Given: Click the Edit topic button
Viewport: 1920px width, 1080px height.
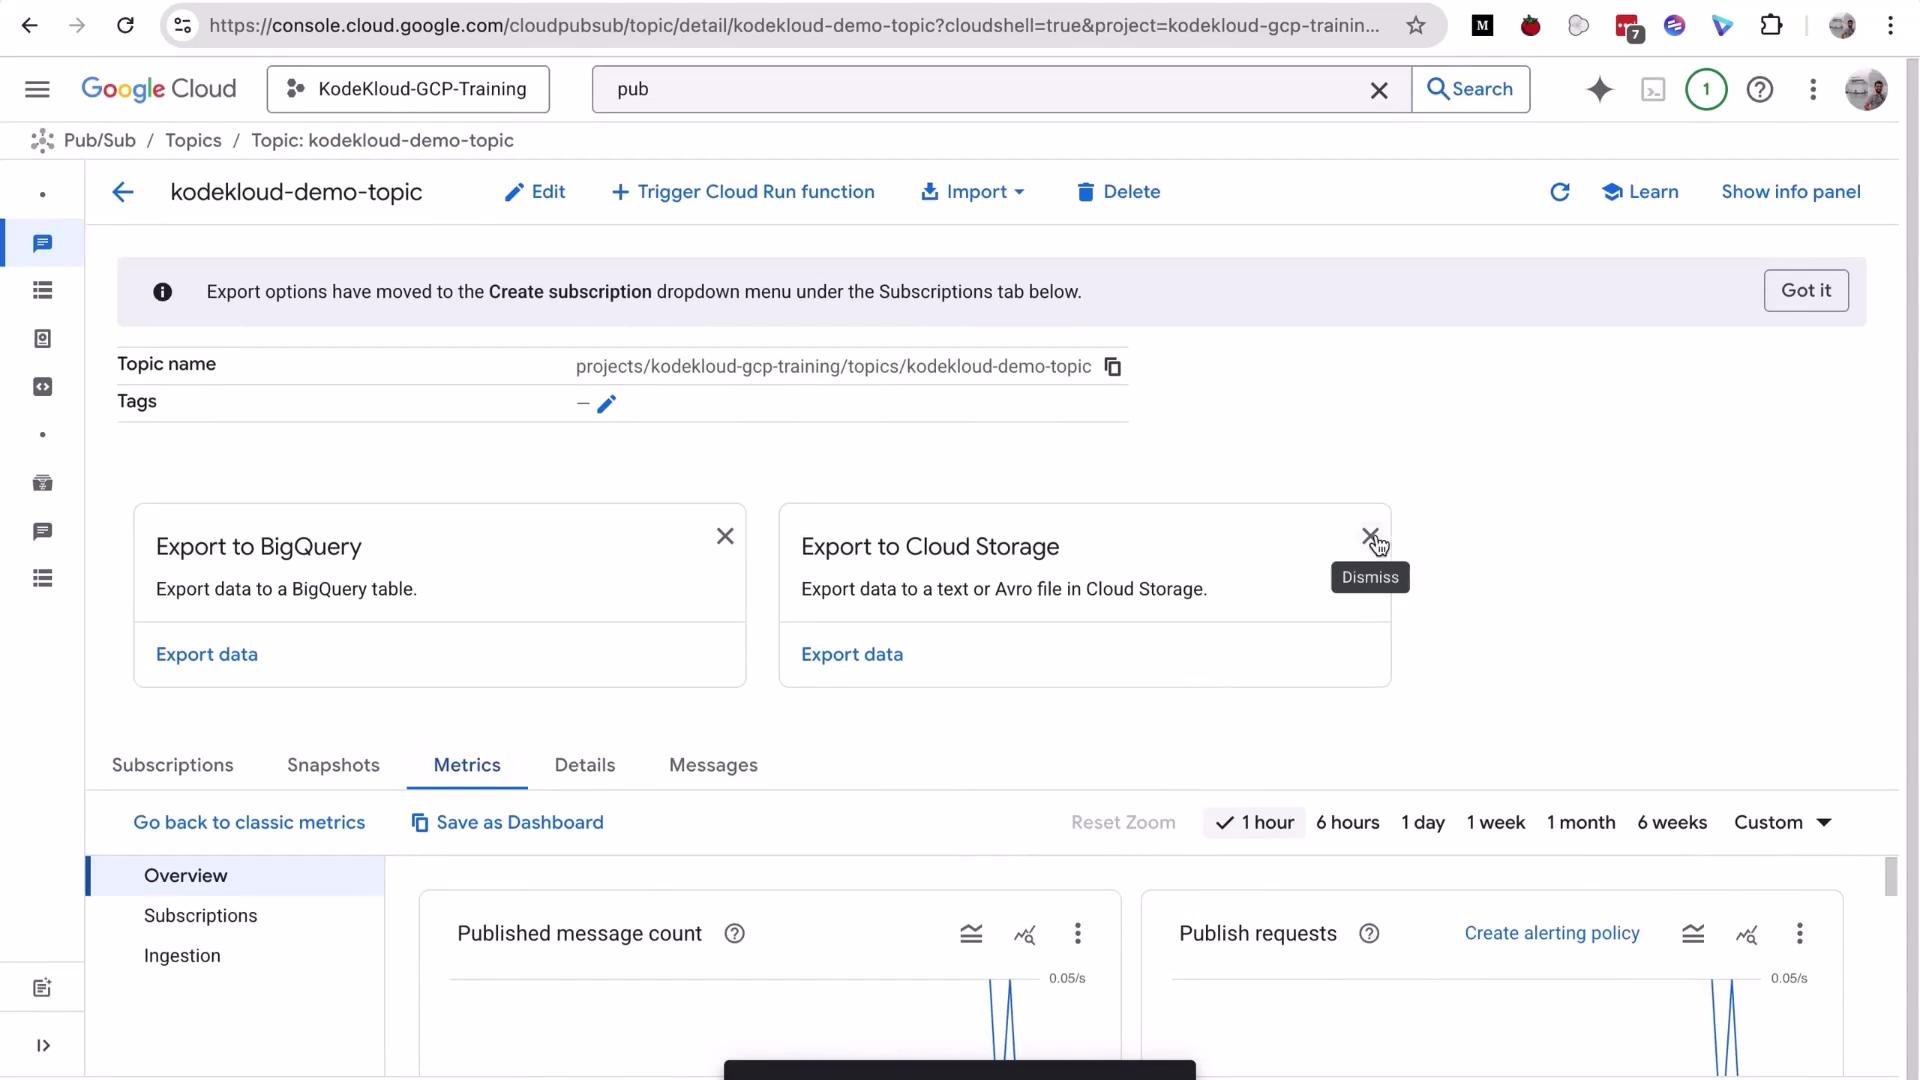Looking at the screenshot, I should [535, 192].
